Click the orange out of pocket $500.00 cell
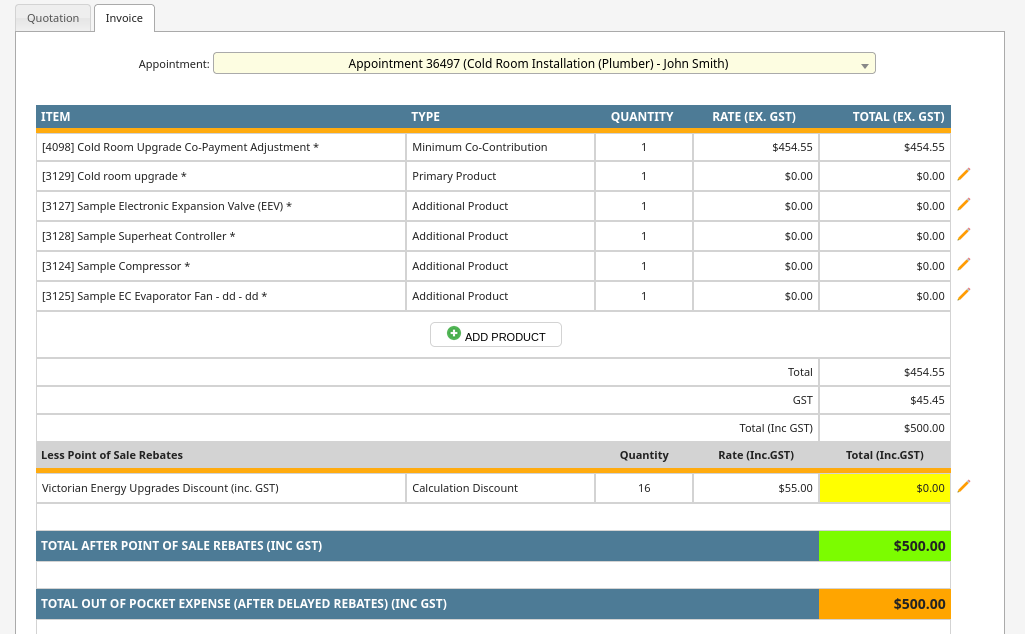 pyautogui.click(x=884, y=604)
